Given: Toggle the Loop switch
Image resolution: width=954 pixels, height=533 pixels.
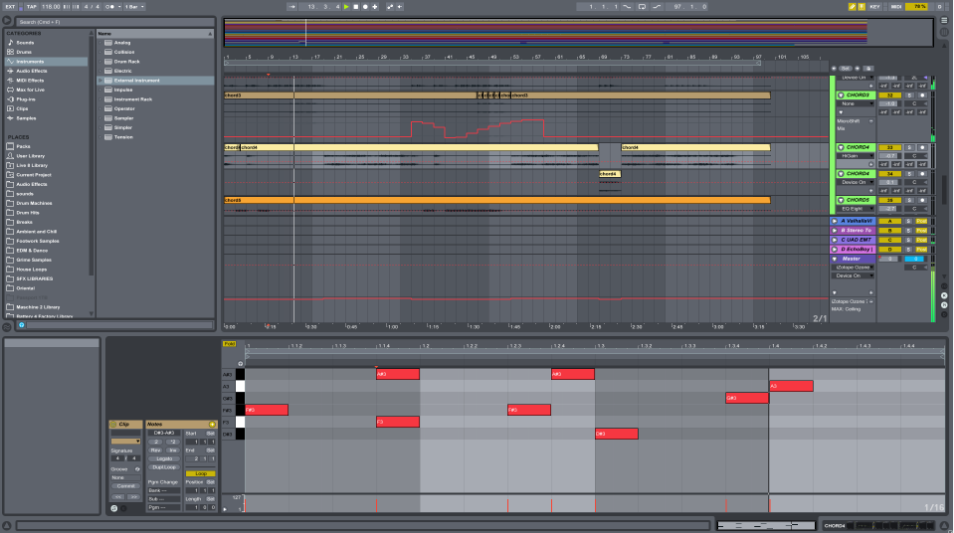Looking at the screenshot, I should (x=642, y=7).
